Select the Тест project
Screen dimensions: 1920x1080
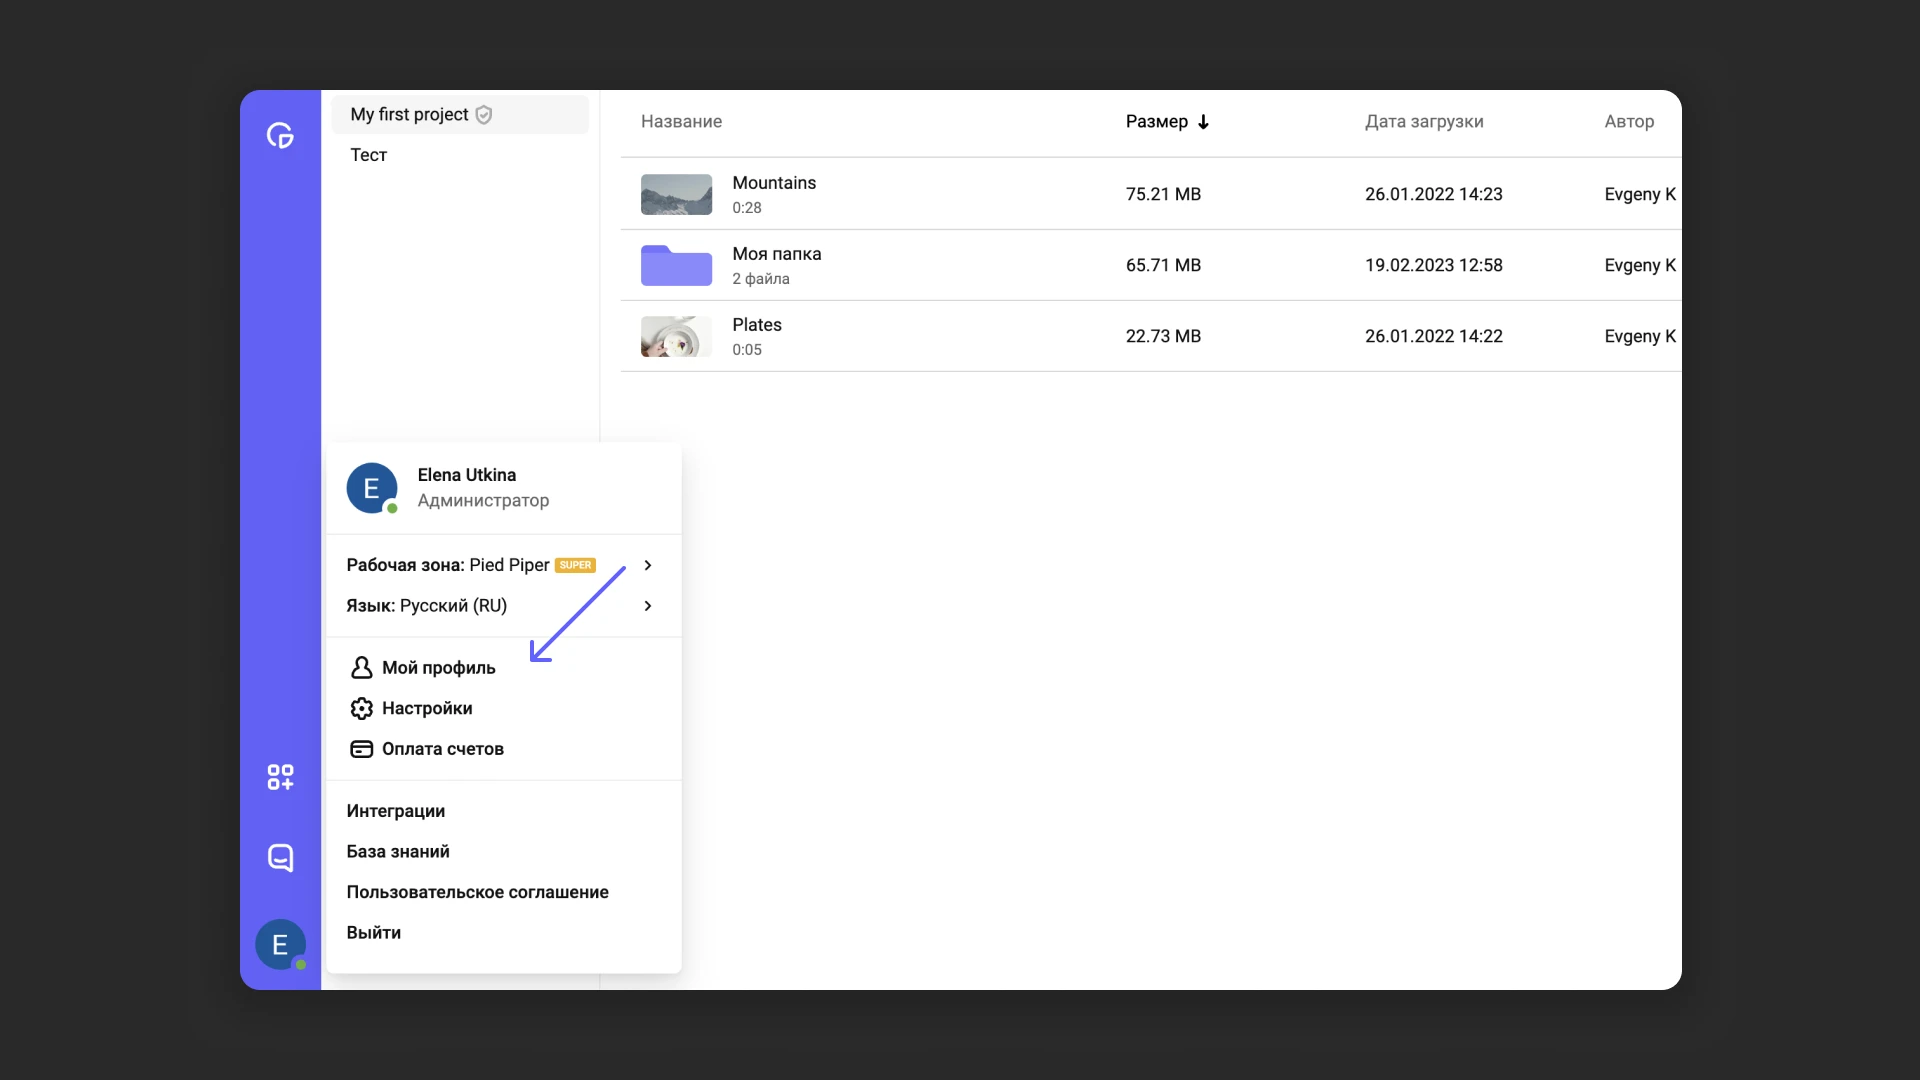(x=369, y=155)
